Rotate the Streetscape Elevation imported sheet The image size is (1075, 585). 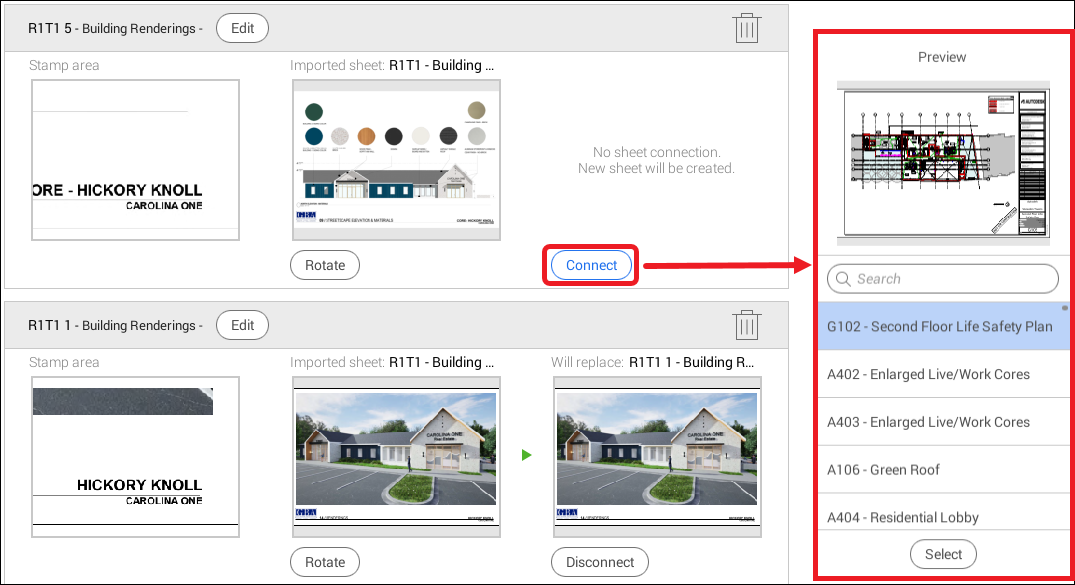pos(325,265)
